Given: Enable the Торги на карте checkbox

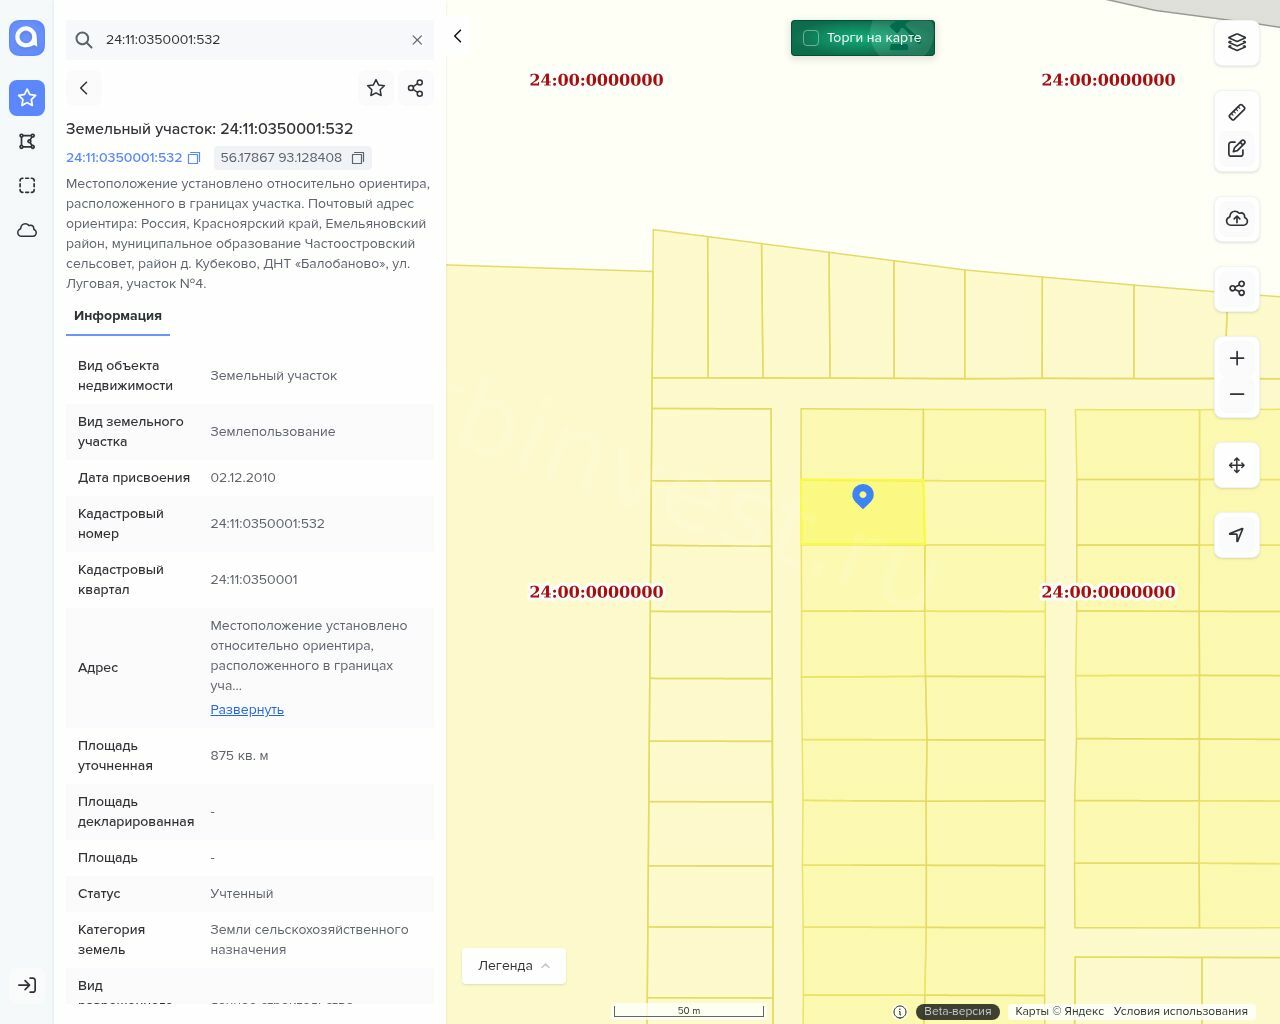Looking at the screenshot, I should (811, 38).
